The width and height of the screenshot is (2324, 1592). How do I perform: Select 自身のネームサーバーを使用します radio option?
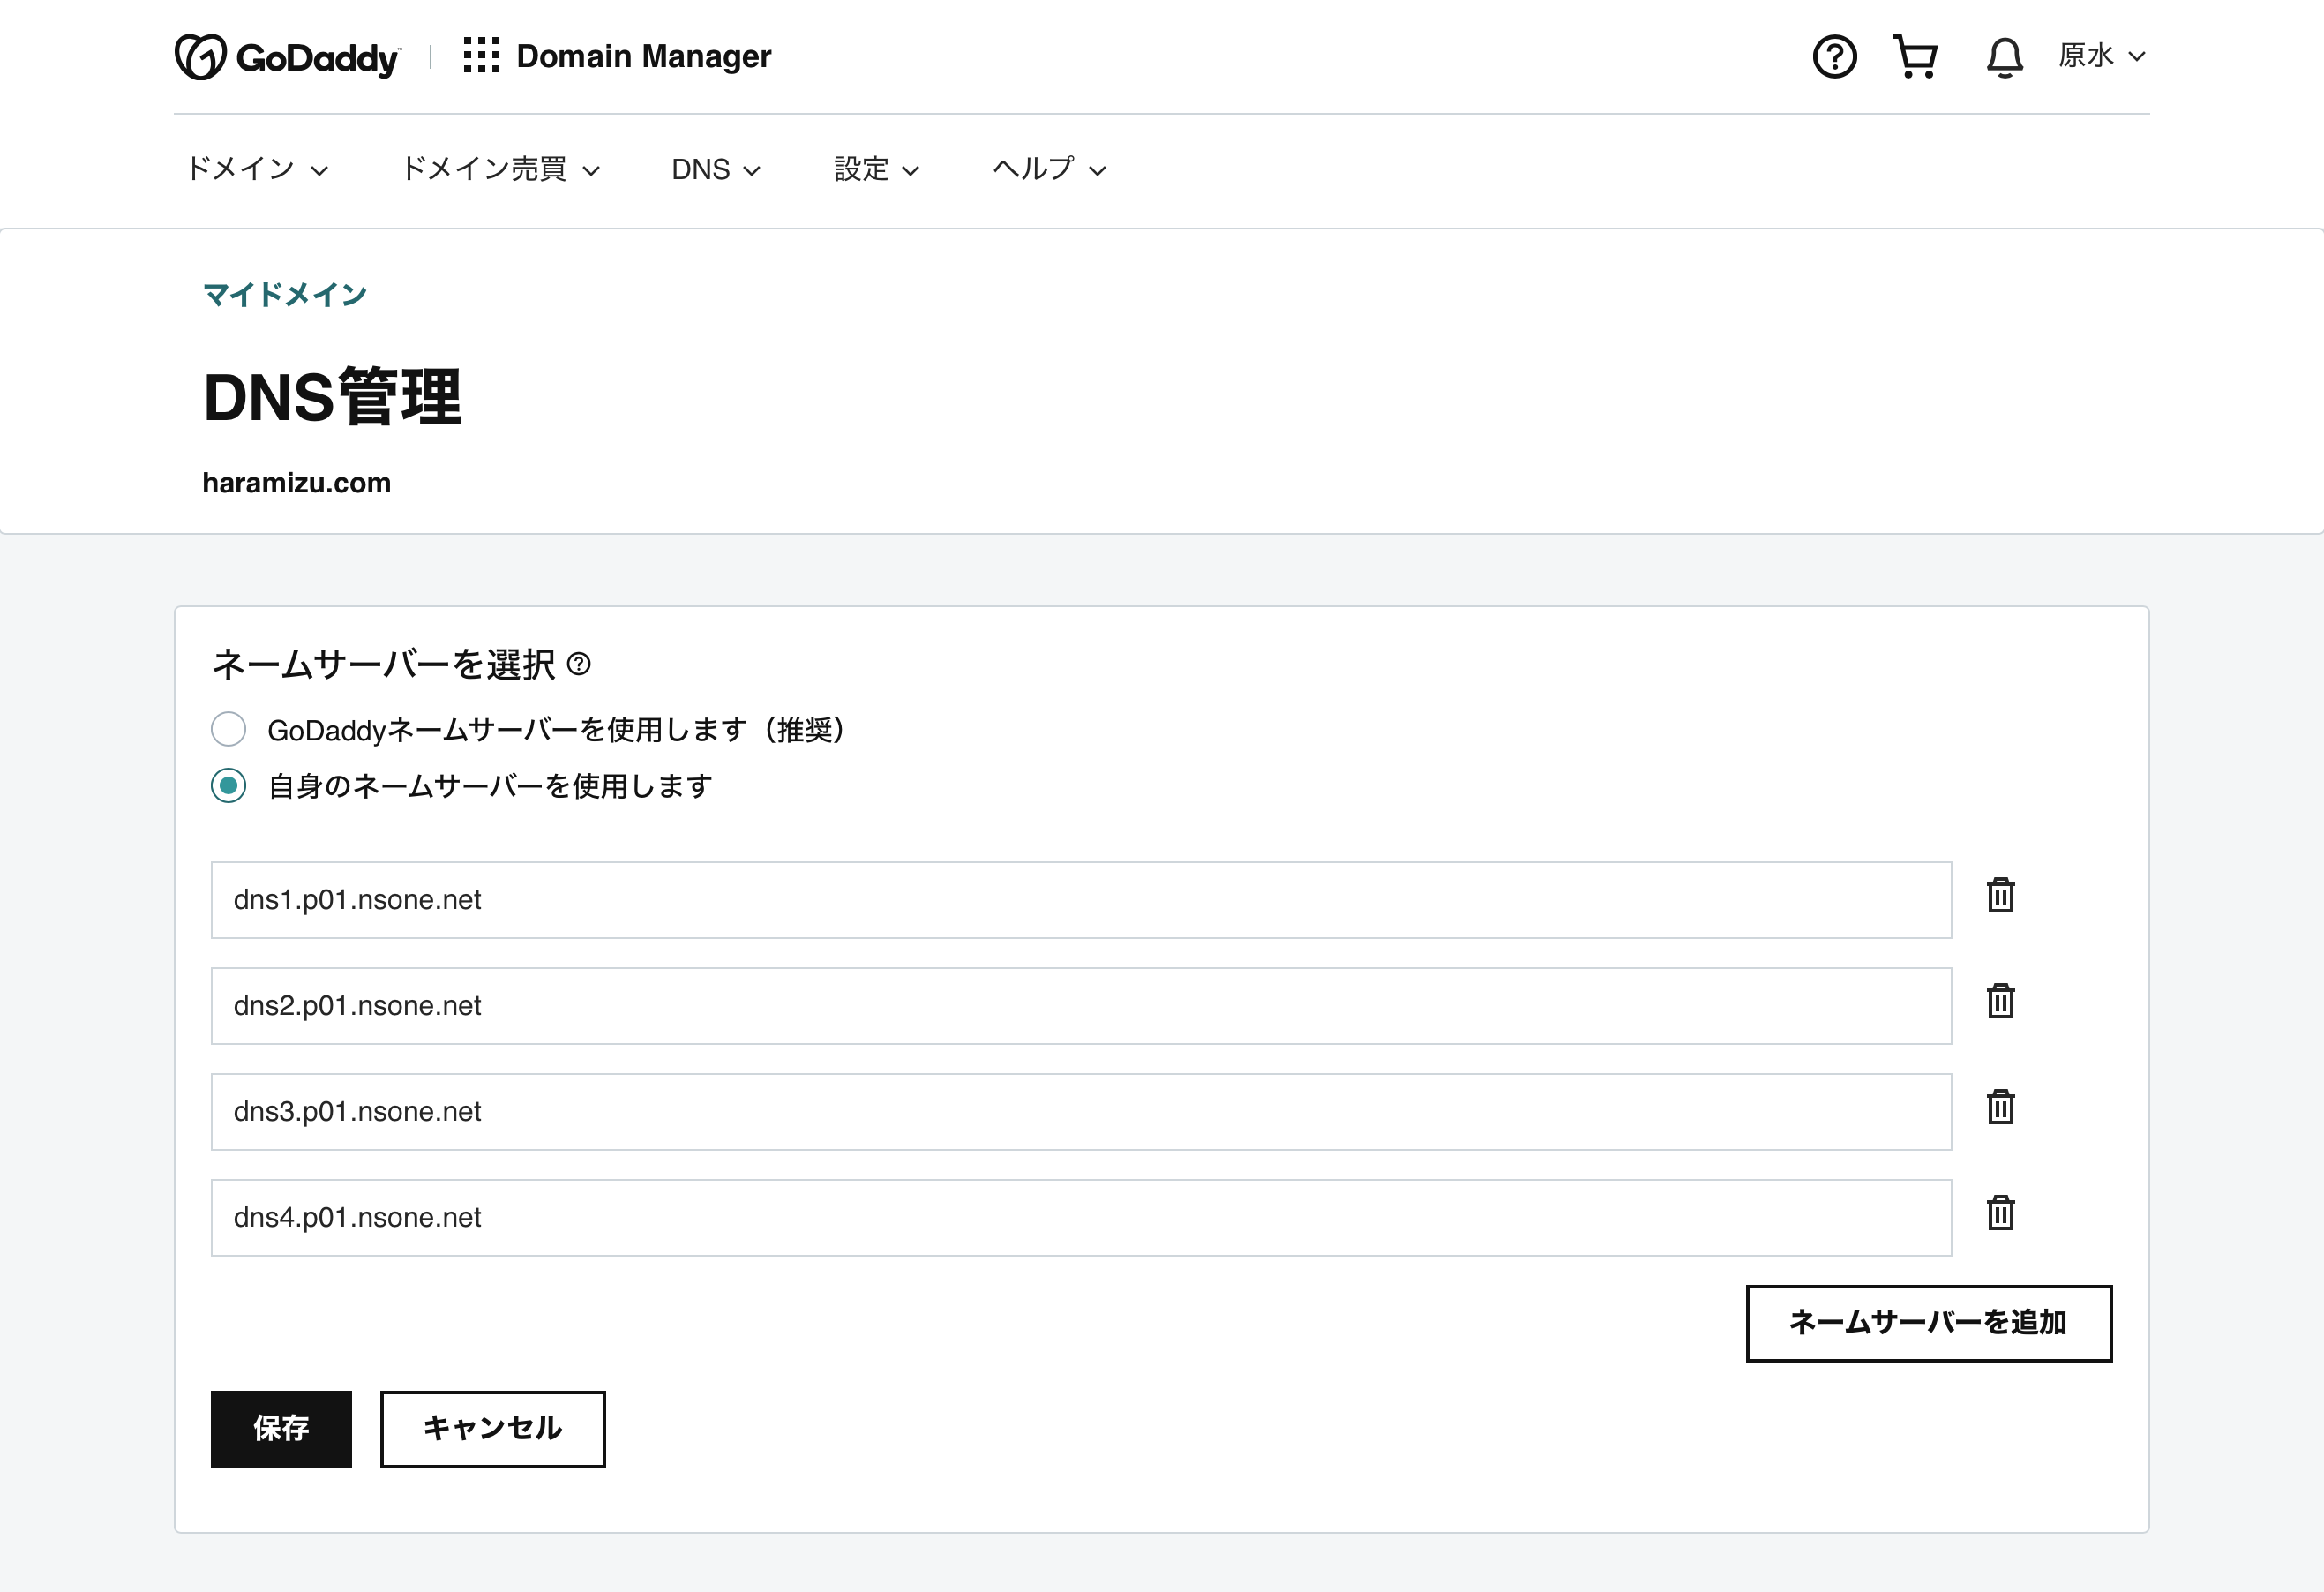(229, 785)
